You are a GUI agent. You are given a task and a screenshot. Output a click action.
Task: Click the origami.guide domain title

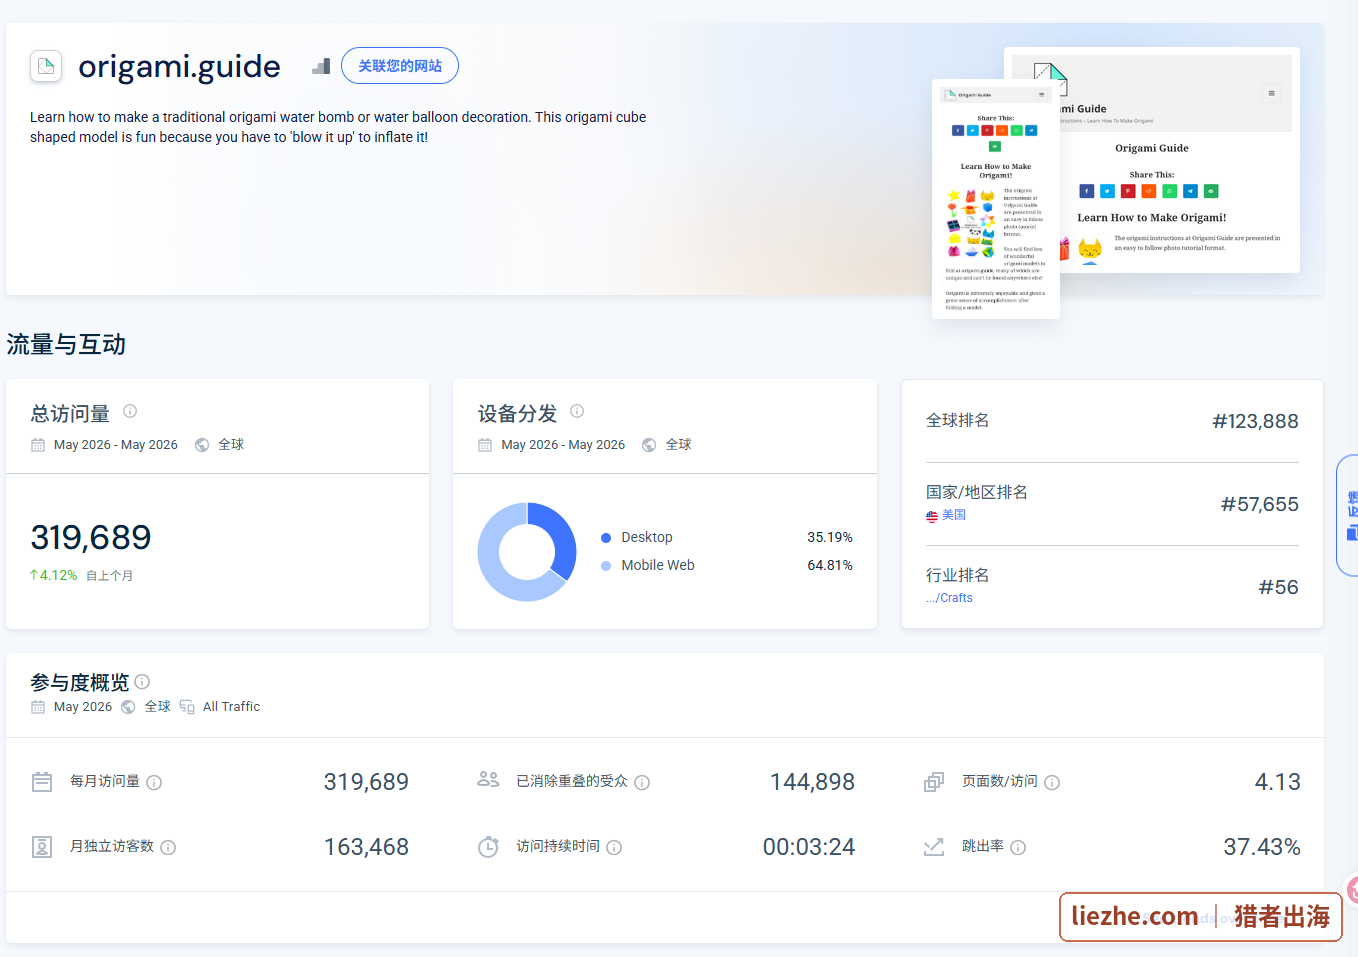pyautogui.click(x=179, y=66)
